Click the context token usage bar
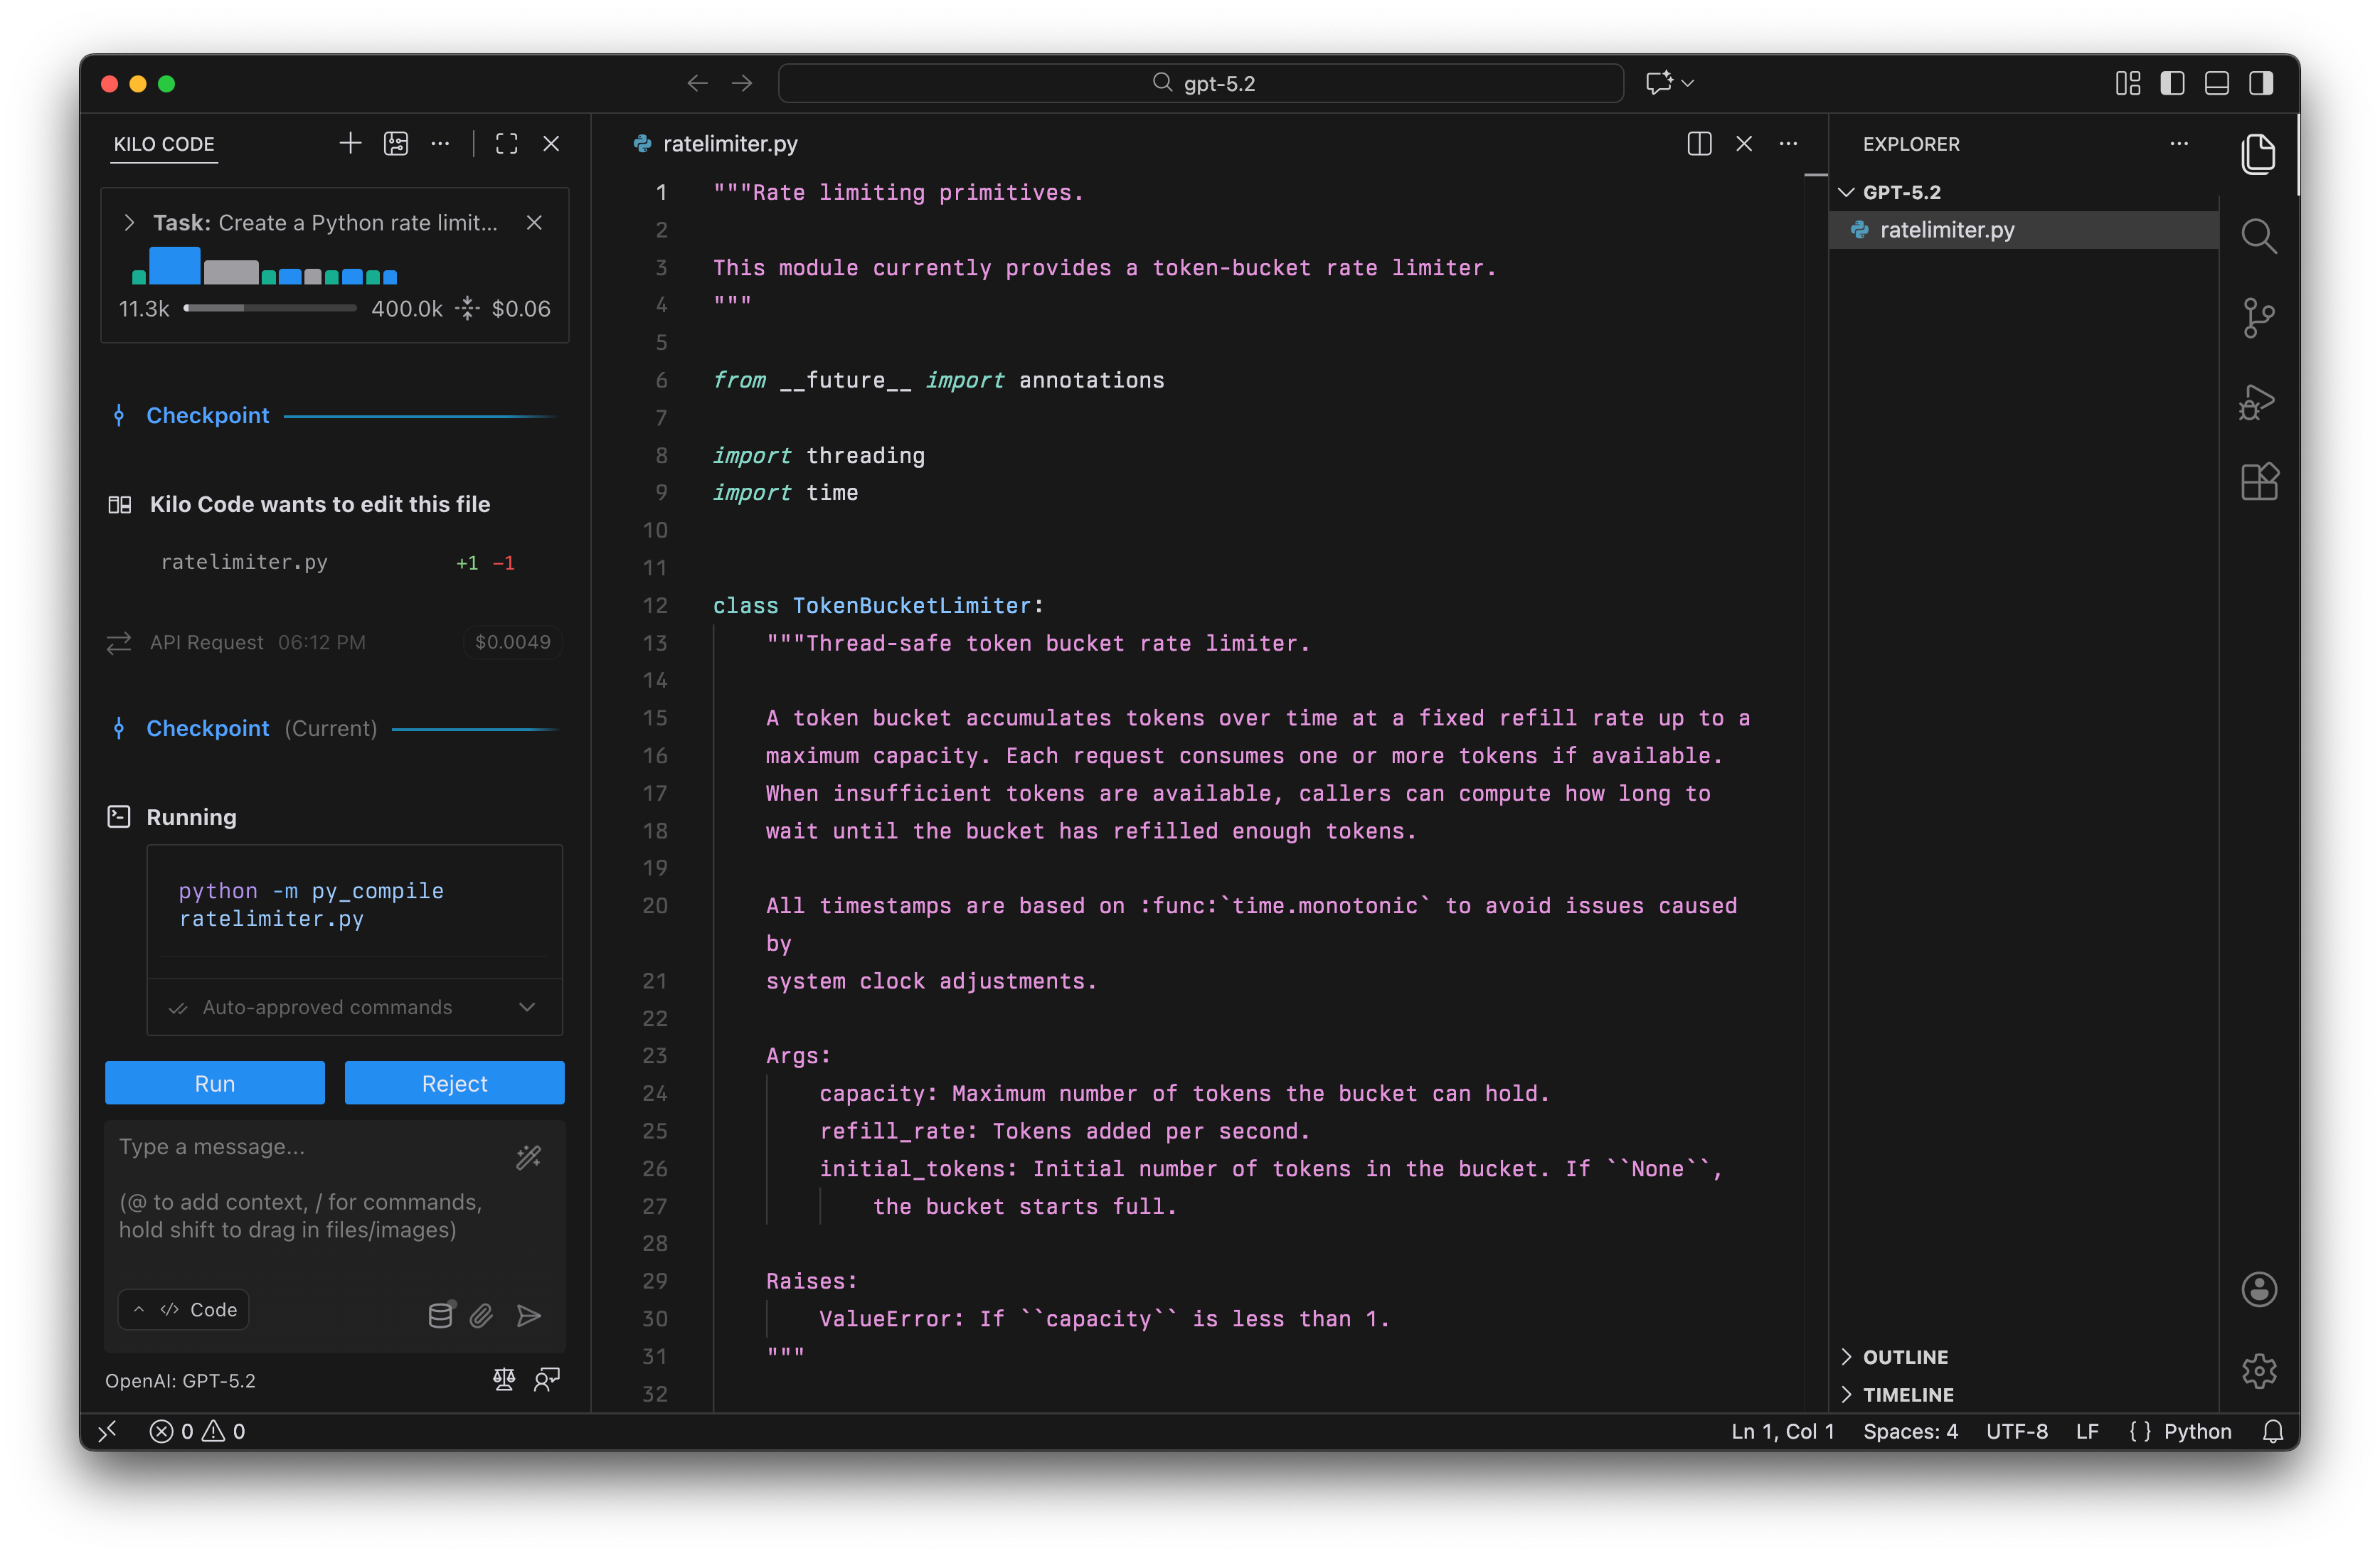Image resolution: width=2380 pixels, height=1556 pixels. point(270,309)
